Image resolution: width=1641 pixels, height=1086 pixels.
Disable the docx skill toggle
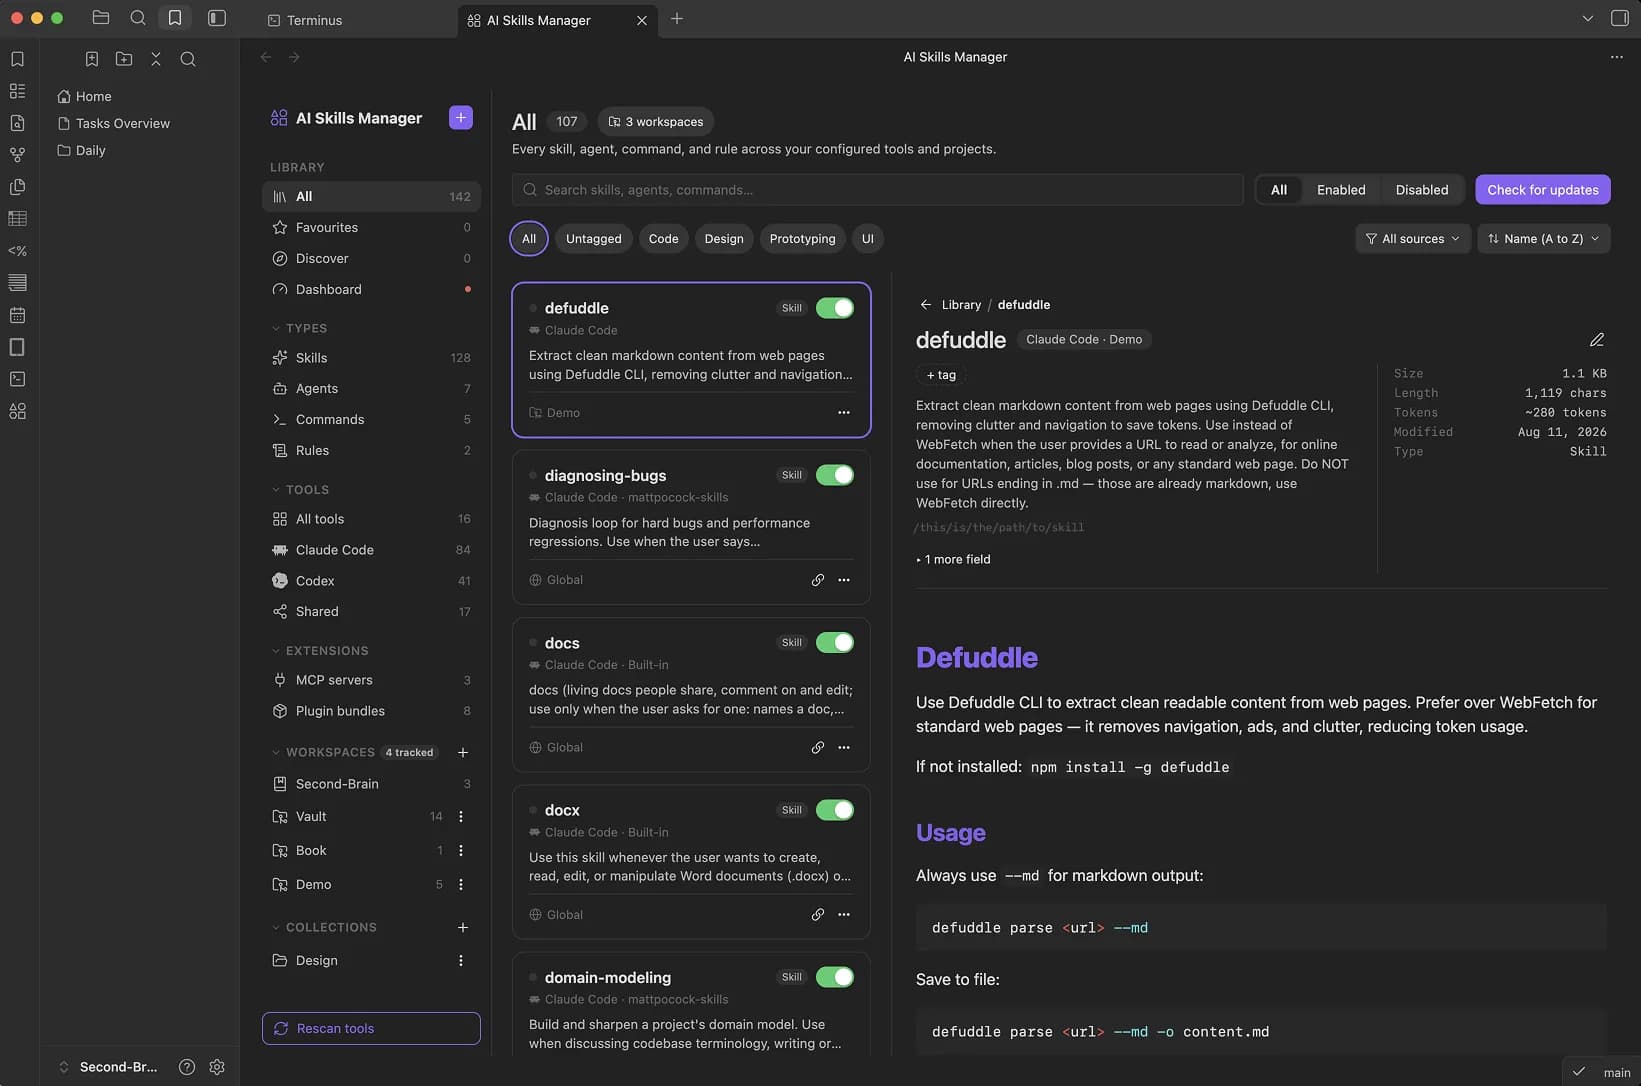pos(835,810)
